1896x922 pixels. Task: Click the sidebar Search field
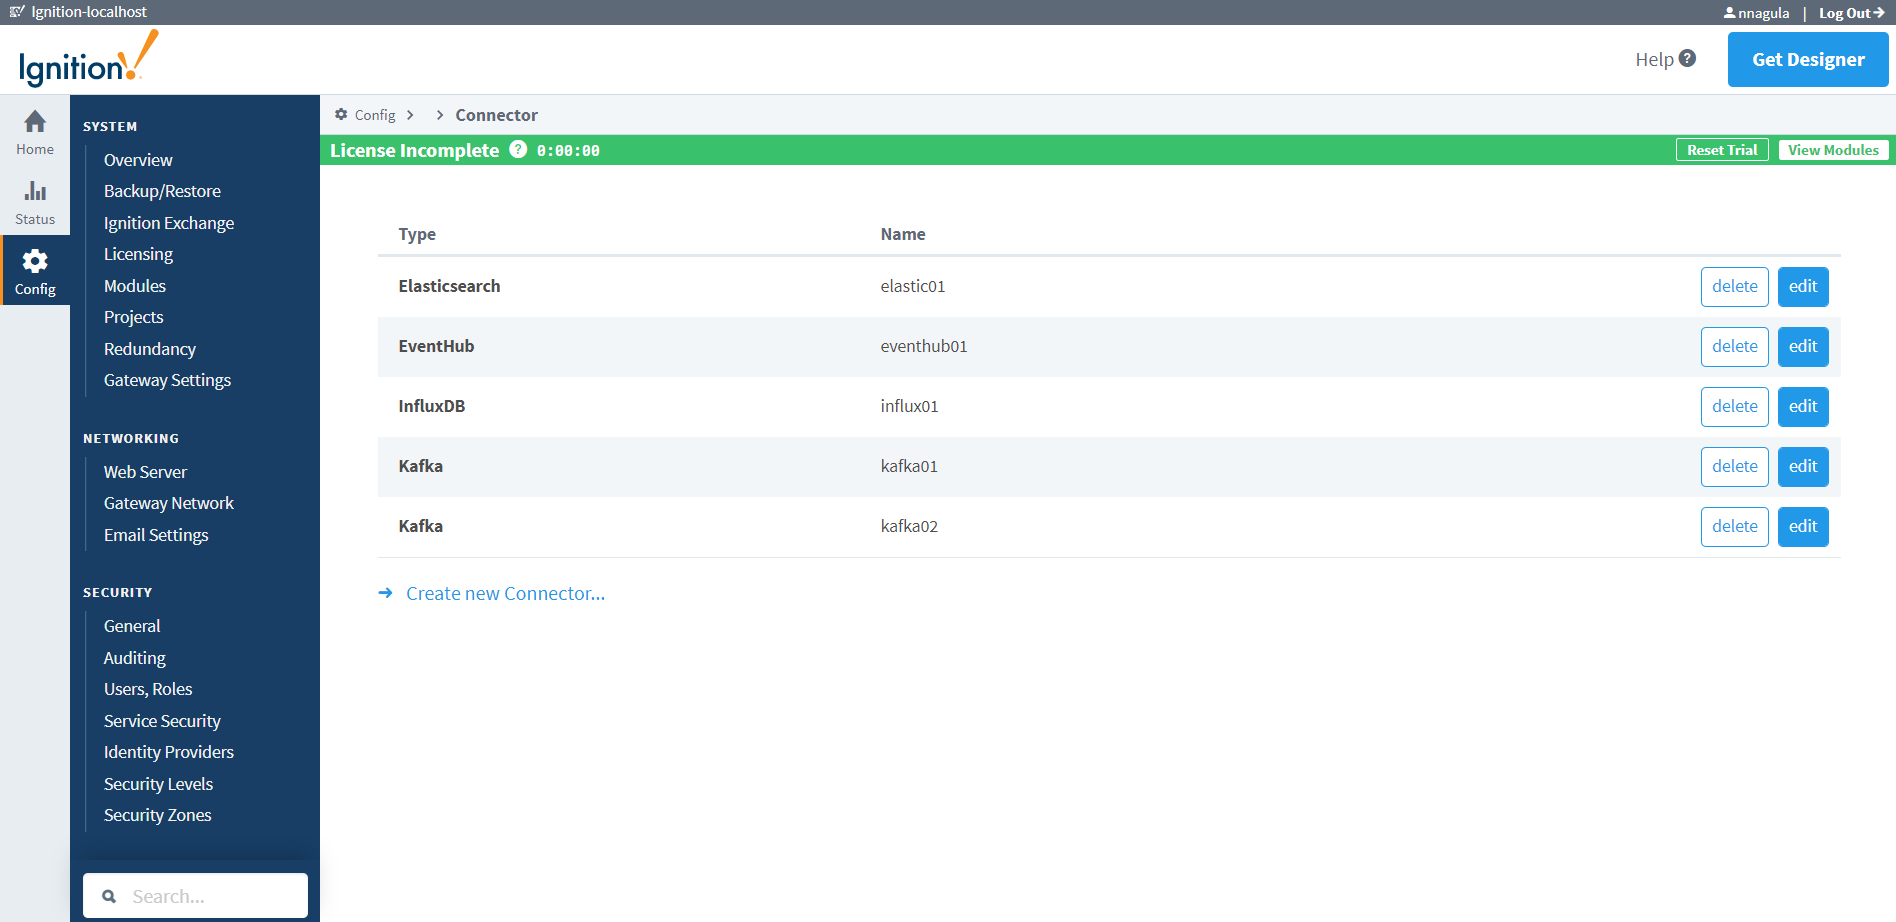195,896
